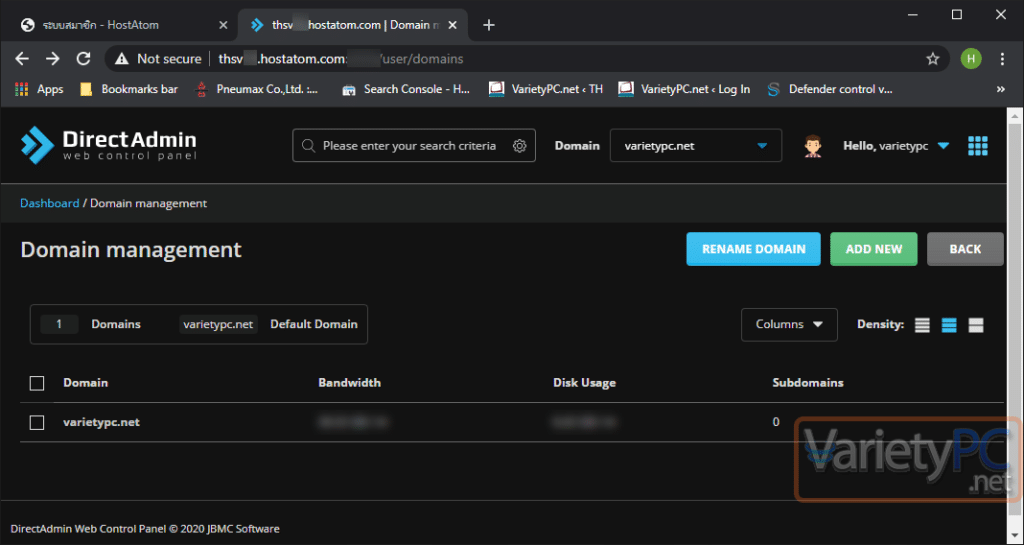The height and width of the screenshot is (545, 1024).
Task: Open Chrome three-dot menu
Action: coord(1002,59)
